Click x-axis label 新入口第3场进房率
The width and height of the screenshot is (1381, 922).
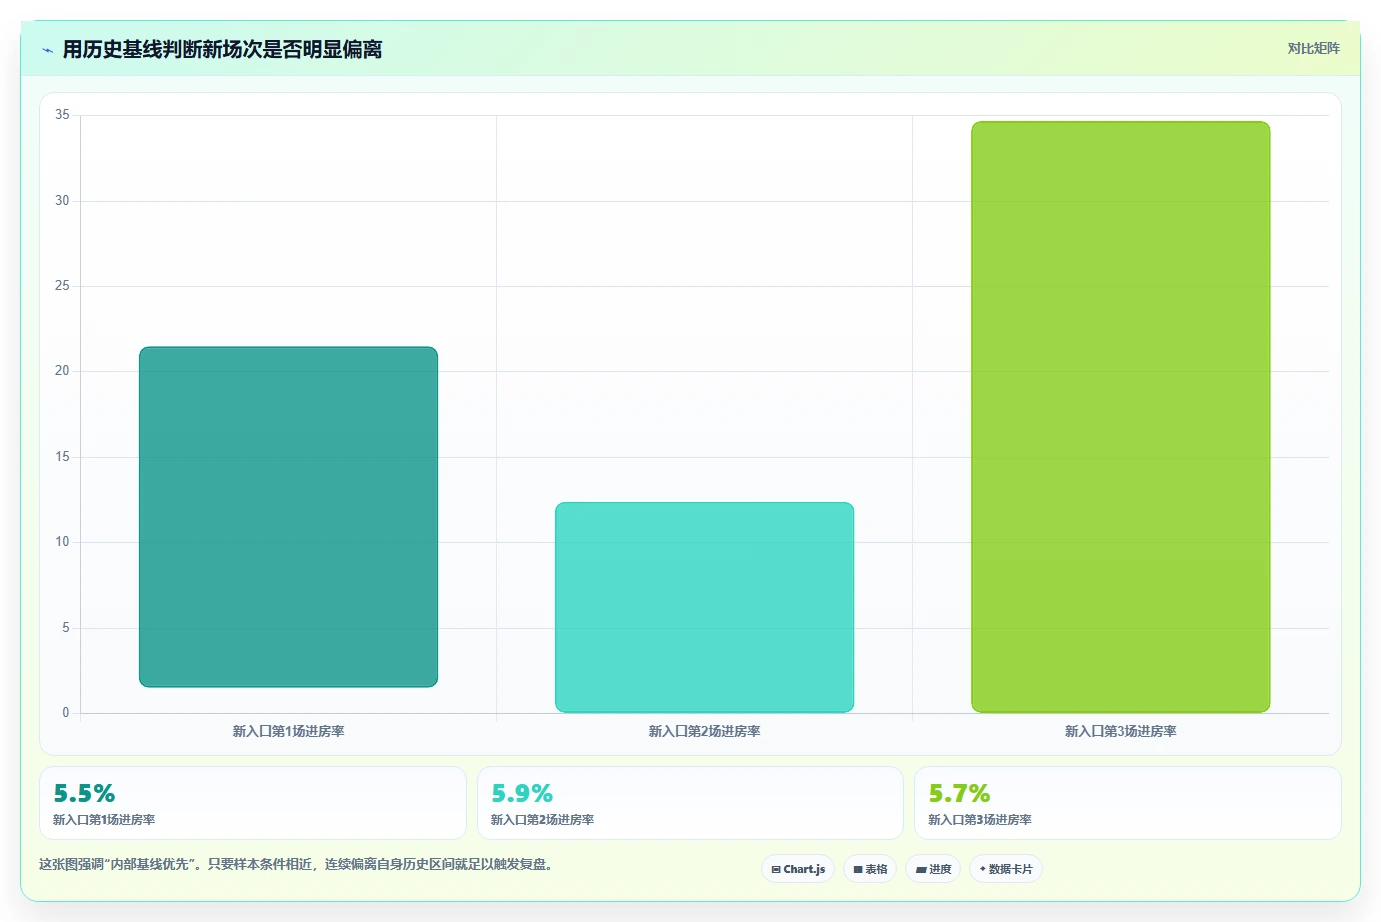(1121, 732)
